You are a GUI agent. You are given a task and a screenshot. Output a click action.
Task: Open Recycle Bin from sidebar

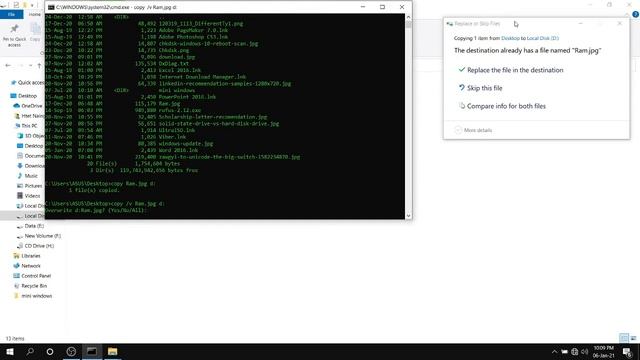tap(30, 286)
